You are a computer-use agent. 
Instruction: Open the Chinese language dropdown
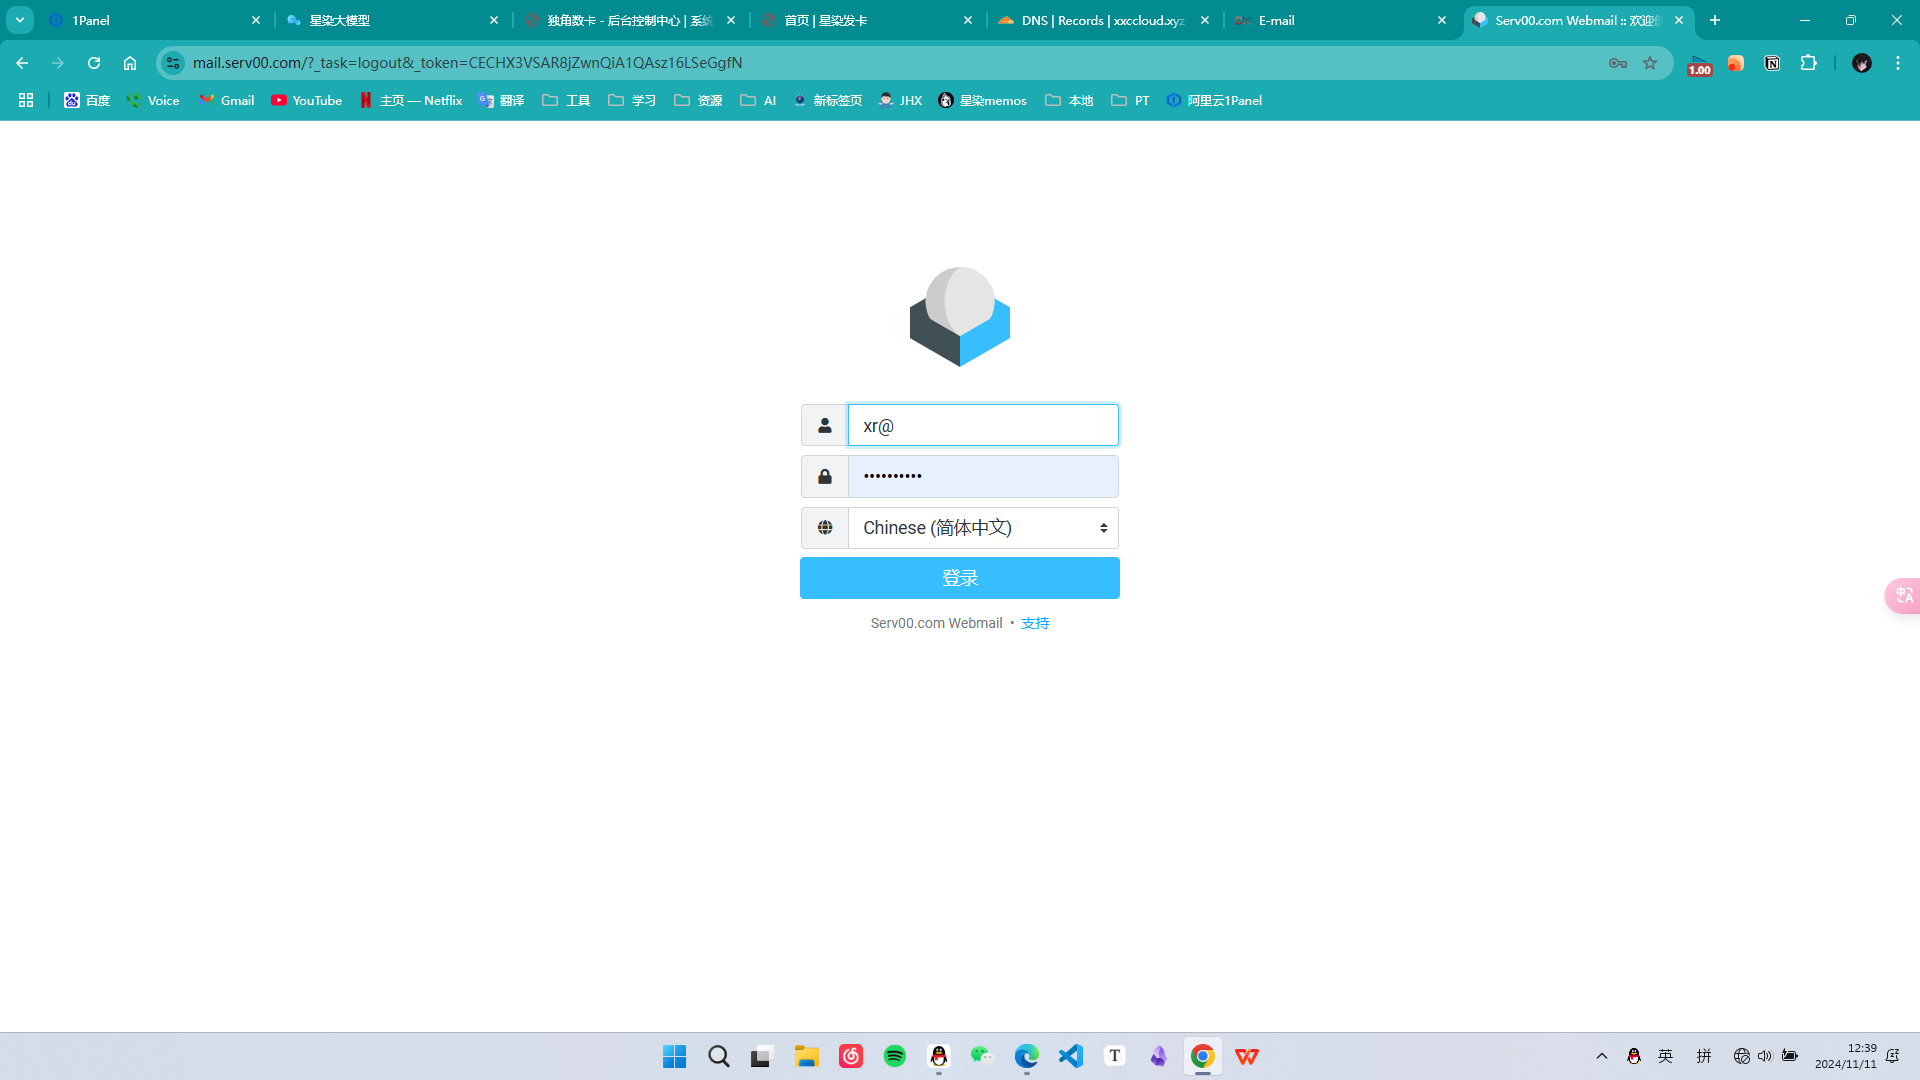click(982, 528)
